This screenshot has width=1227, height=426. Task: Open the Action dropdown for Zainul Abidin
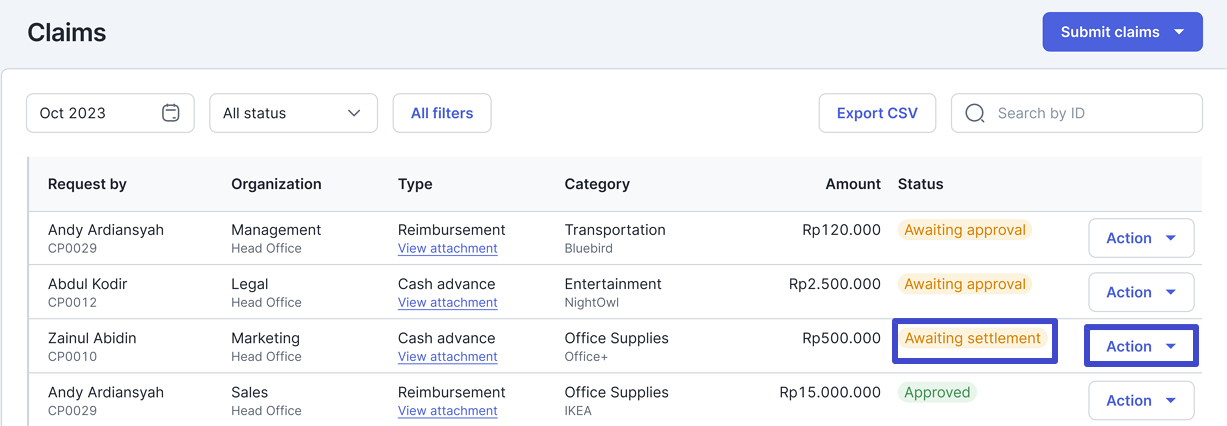tap(1141, 346)
